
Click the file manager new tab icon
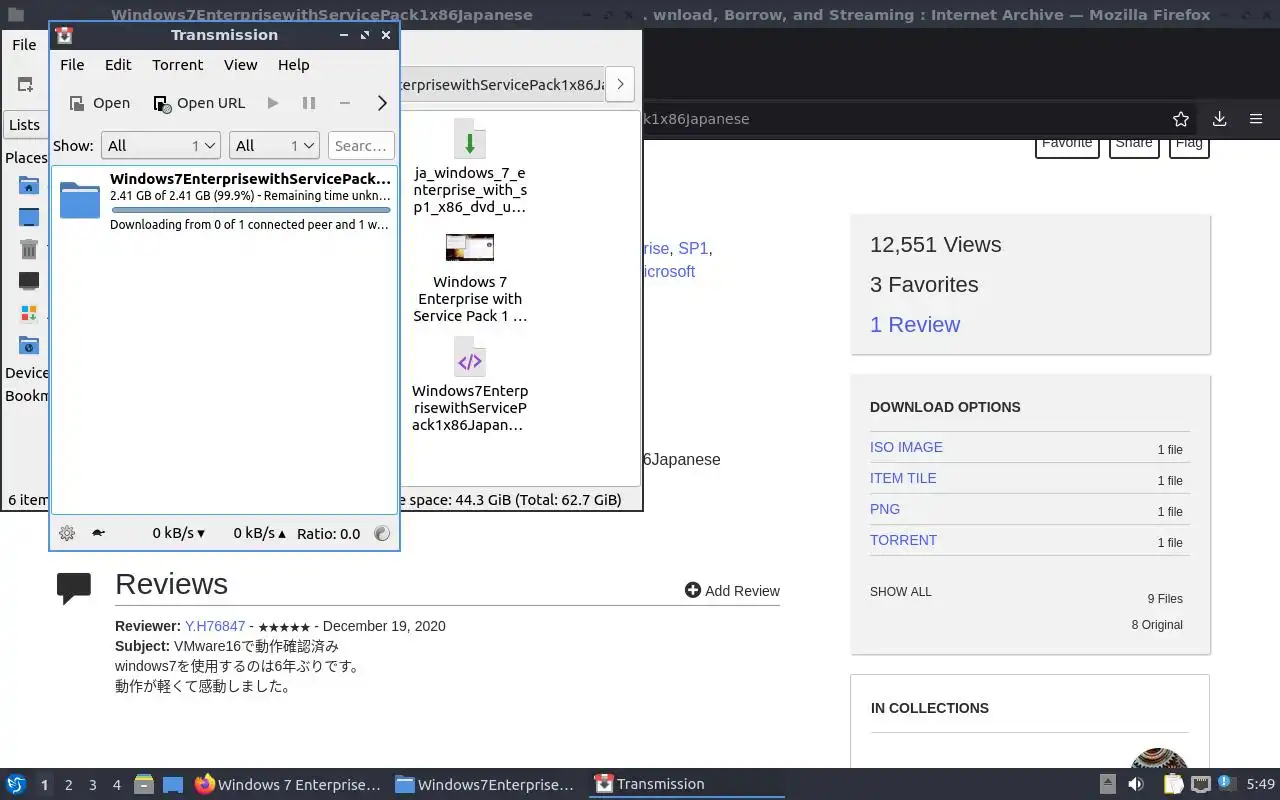25,85
